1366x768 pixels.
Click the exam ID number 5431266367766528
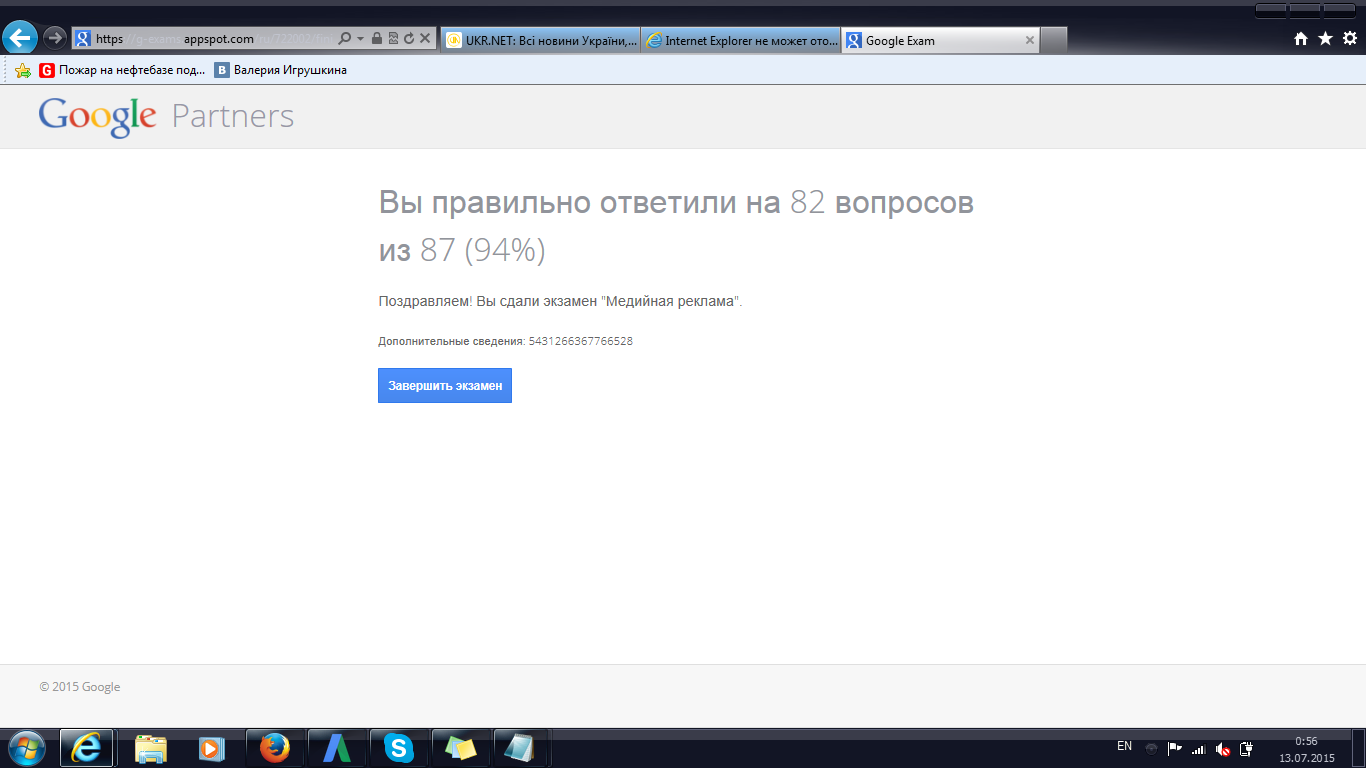coord(581,341)
